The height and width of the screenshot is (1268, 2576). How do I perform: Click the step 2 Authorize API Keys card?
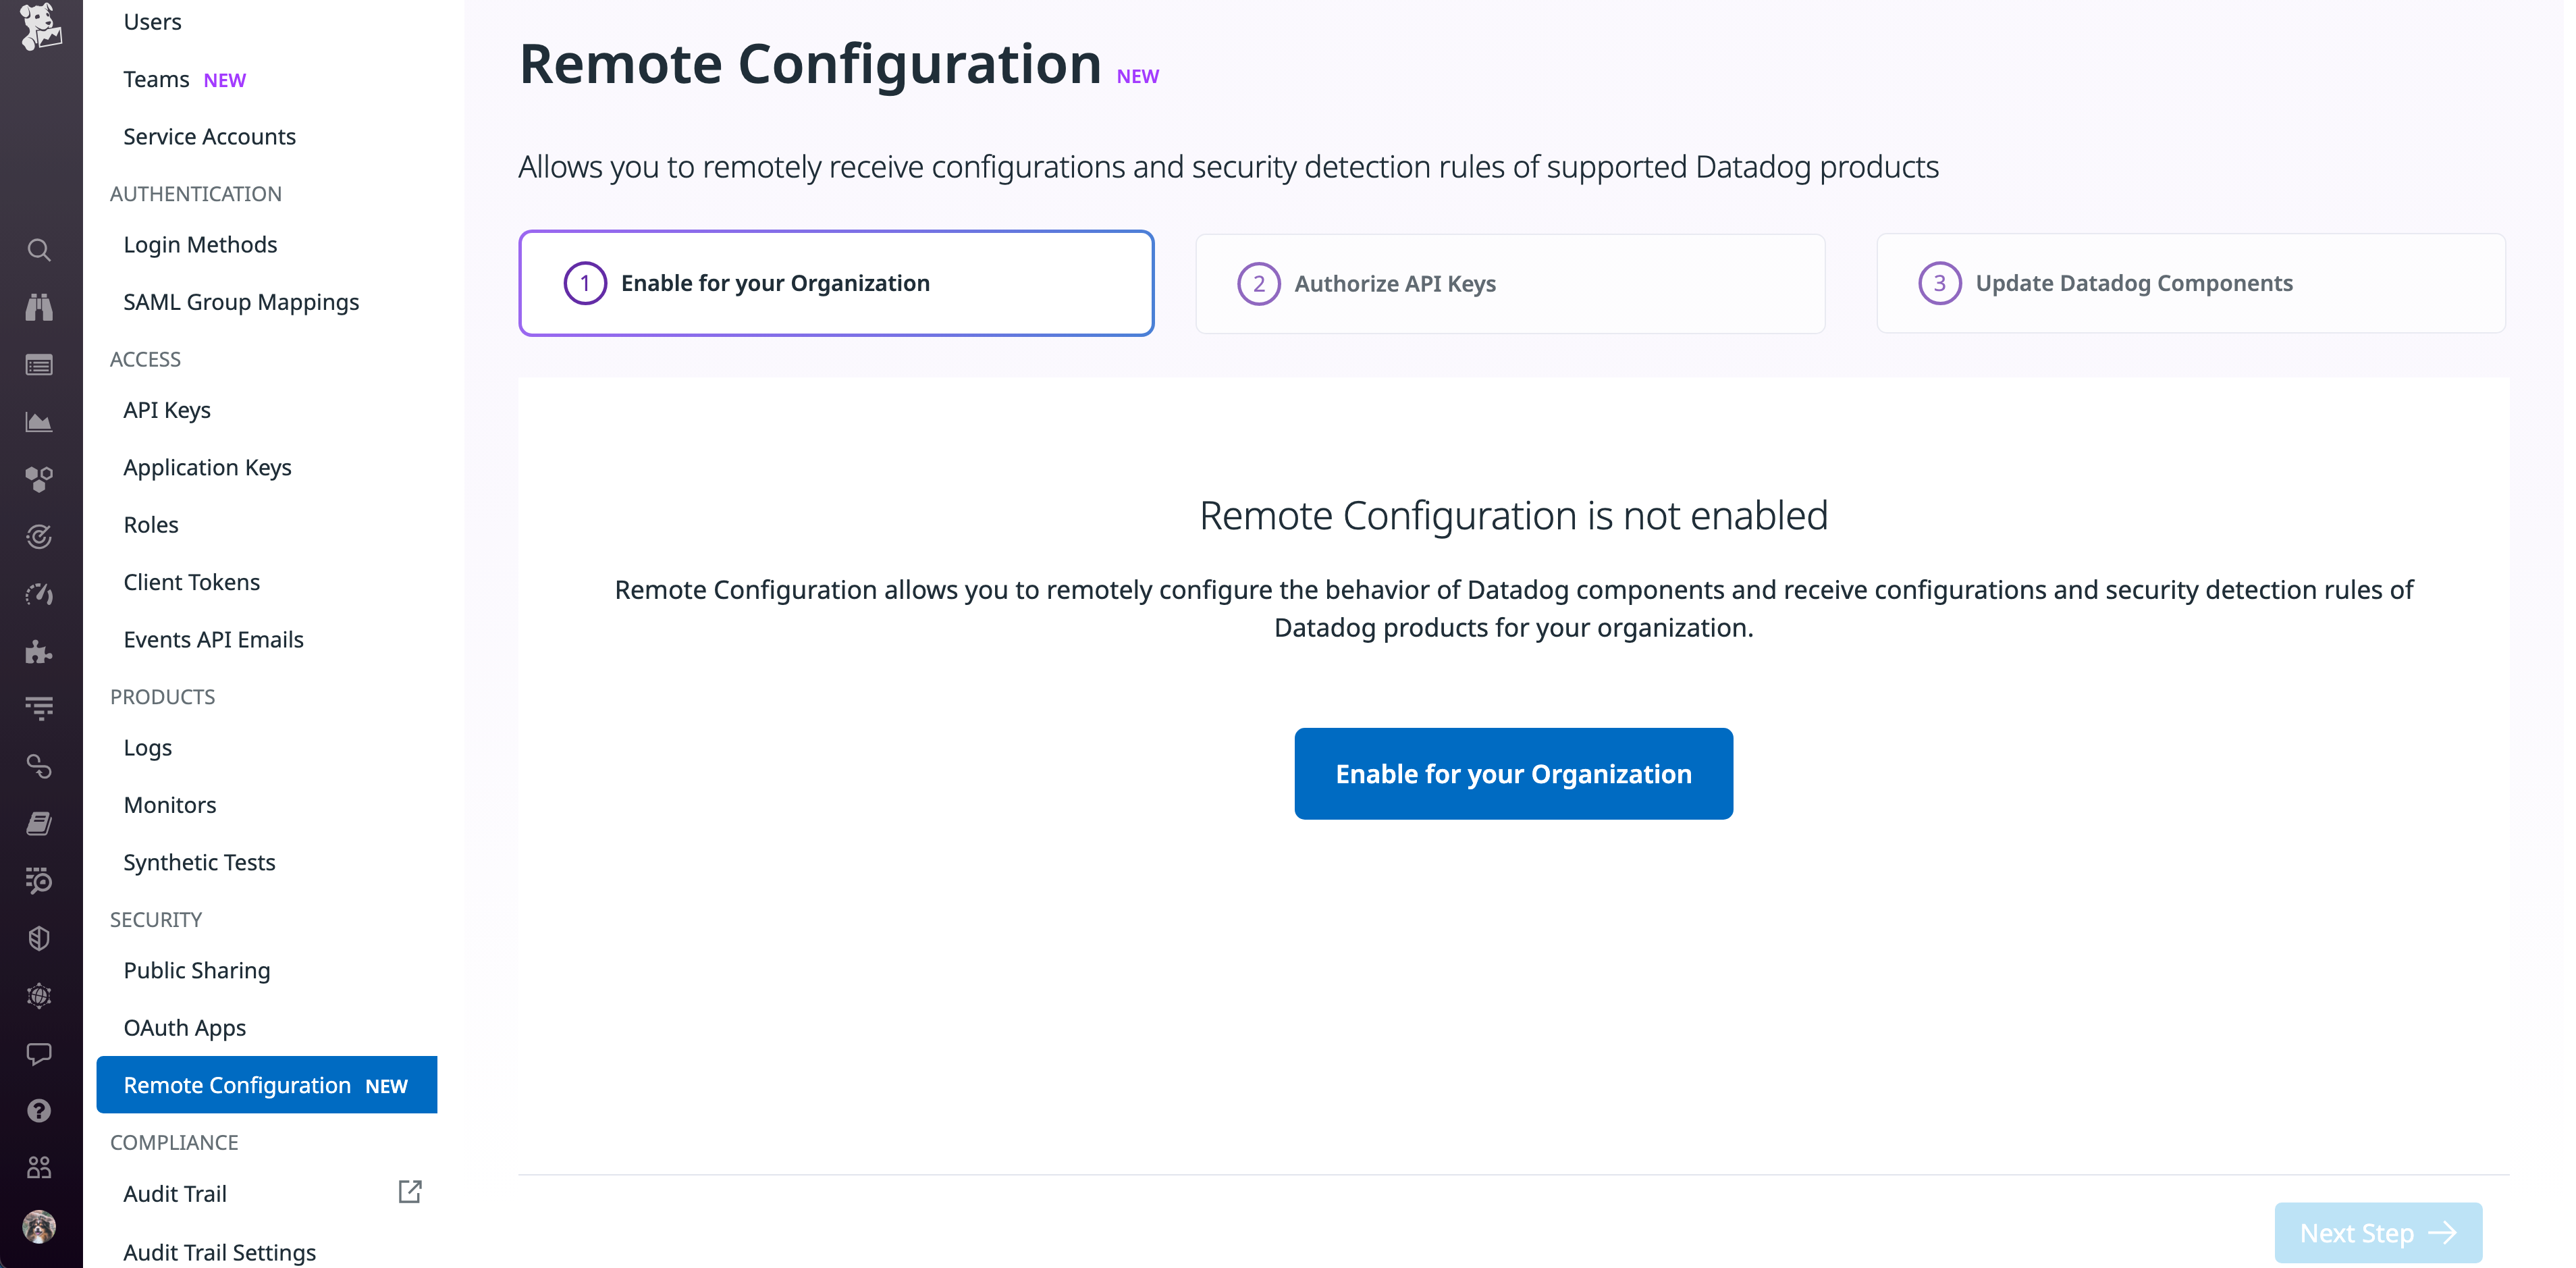(x=1510, y=283)
